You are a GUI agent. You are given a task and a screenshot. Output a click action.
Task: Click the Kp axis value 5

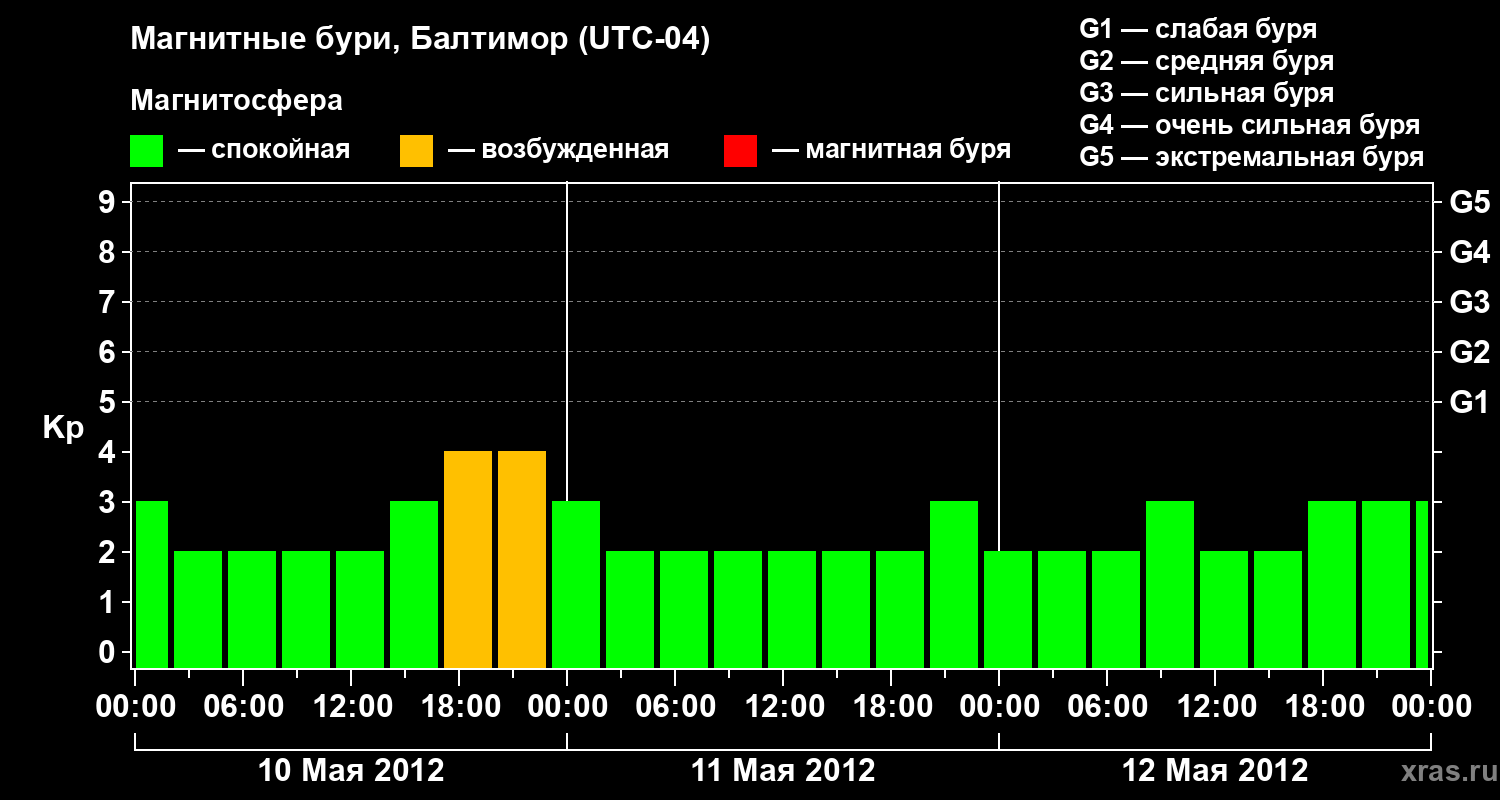(109, 403)
